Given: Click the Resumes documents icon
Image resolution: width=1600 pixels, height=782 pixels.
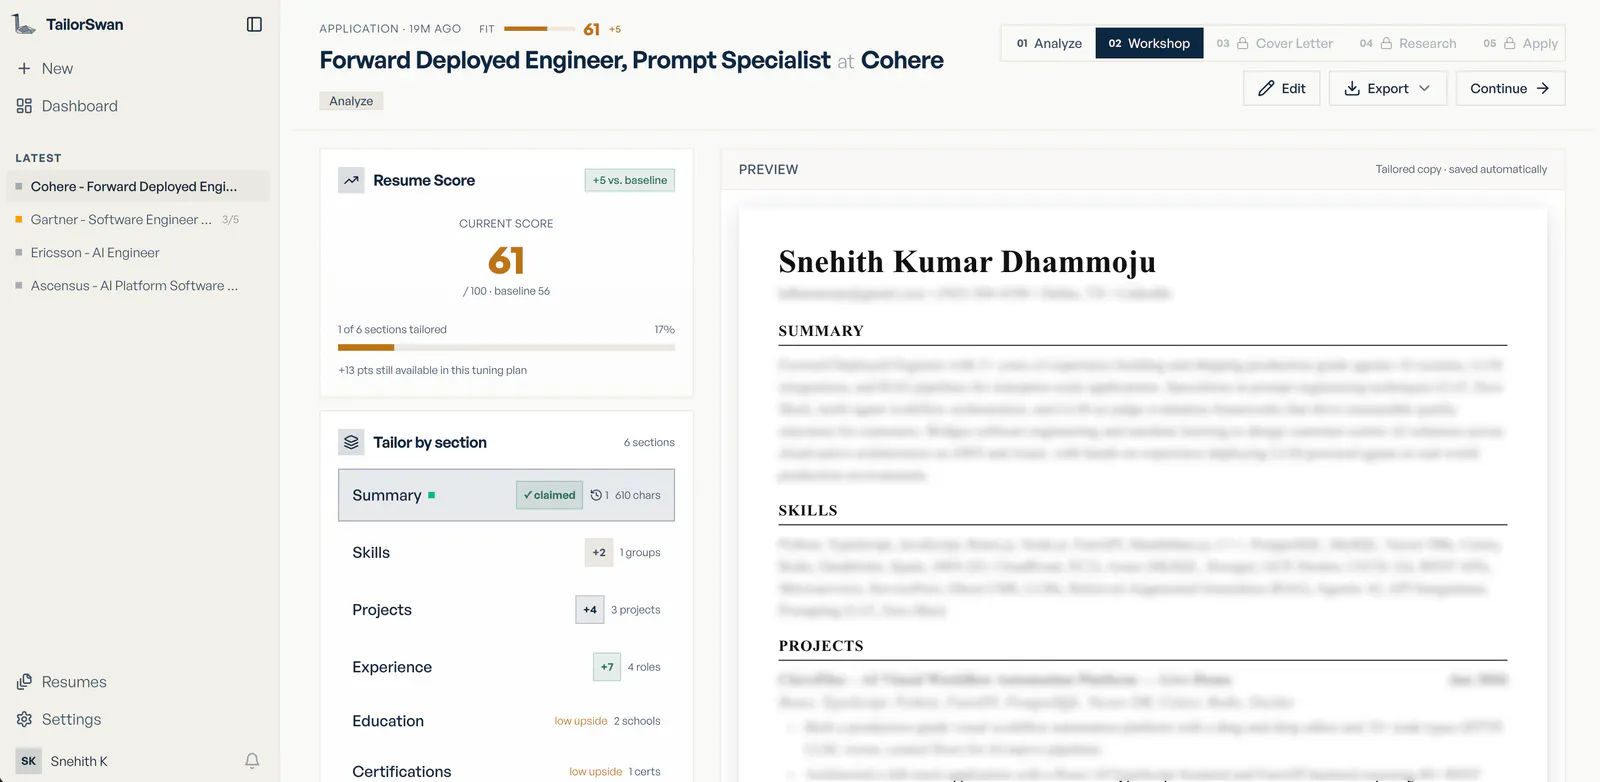Looking at the screenshot, I should 24,682.
